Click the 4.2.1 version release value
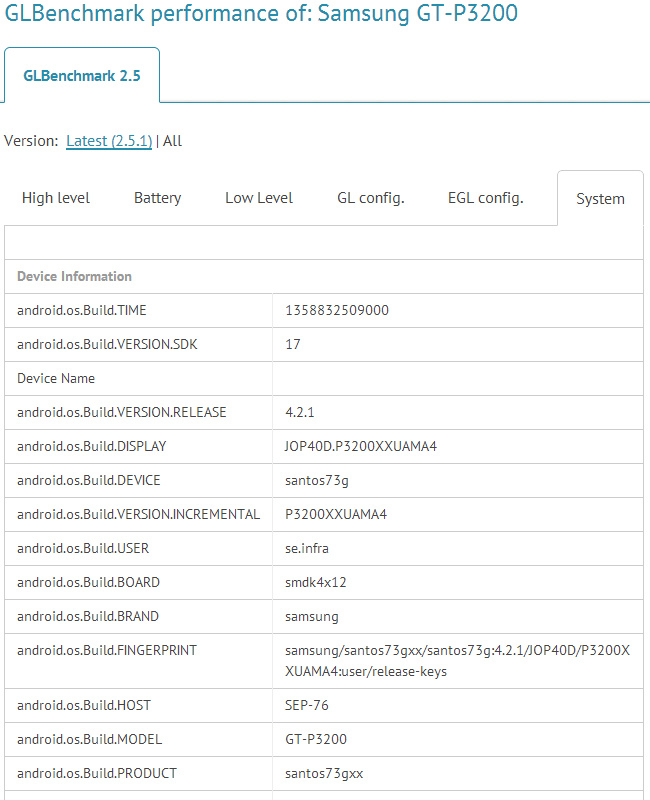650x800 pixels. [300, 412]
